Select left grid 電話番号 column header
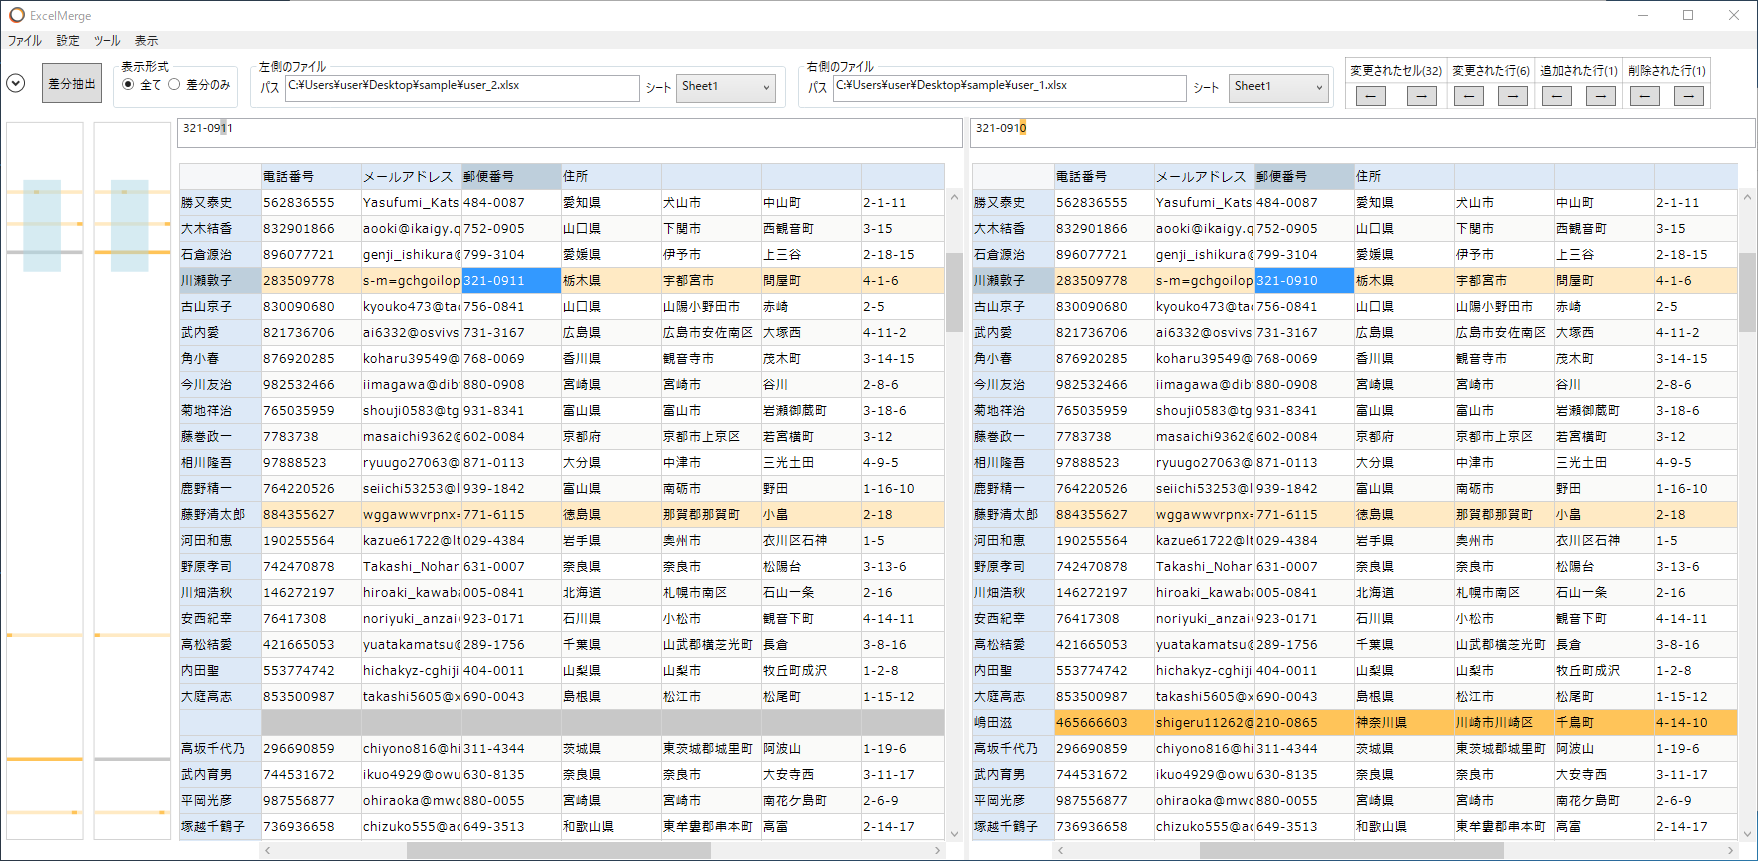 (x=311, y=176)
